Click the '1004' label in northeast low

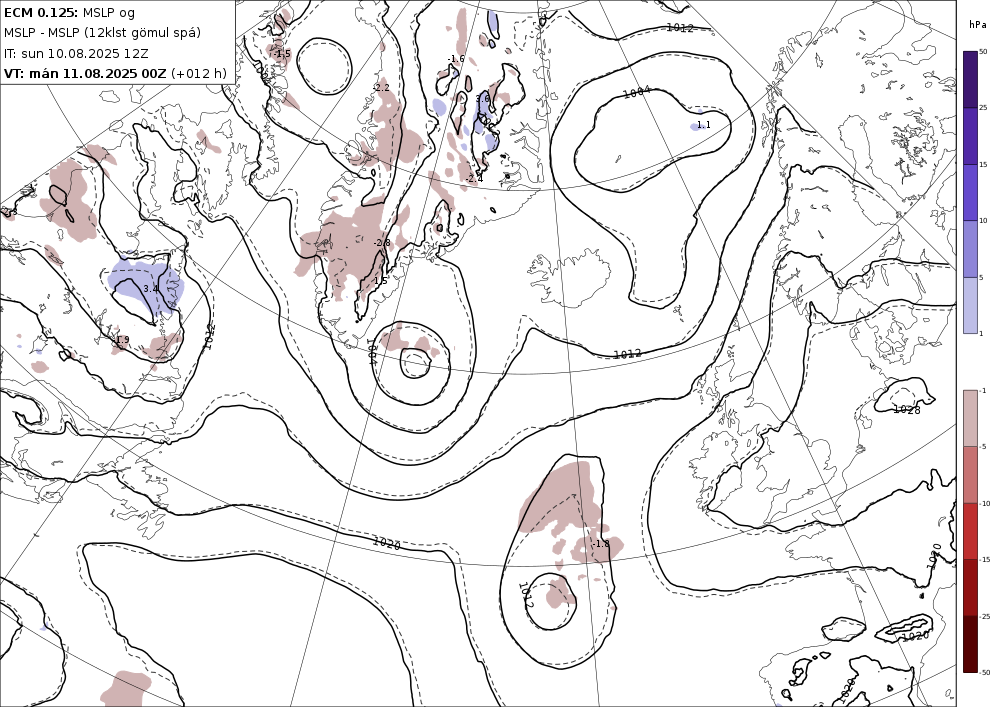[636, 92]
